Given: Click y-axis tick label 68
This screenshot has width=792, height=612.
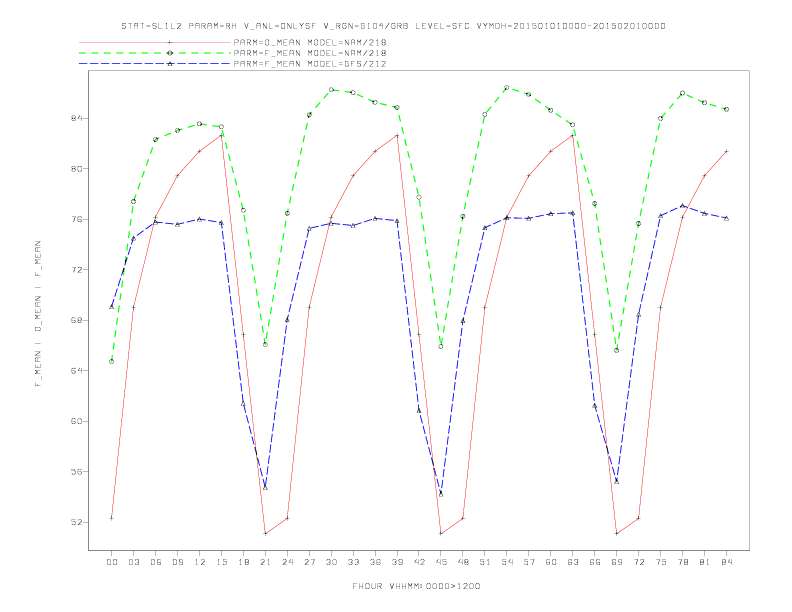Looking at the screenshot, I should tap(76, 320).
